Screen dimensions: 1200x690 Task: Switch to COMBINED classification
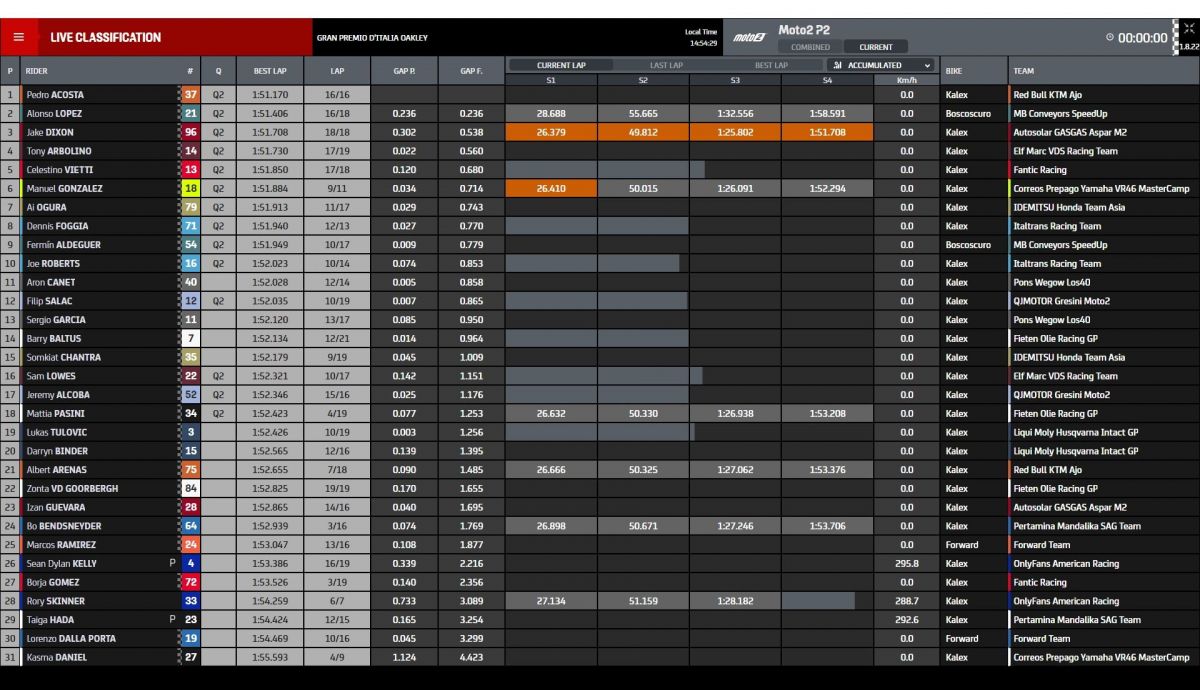[811, 47]
